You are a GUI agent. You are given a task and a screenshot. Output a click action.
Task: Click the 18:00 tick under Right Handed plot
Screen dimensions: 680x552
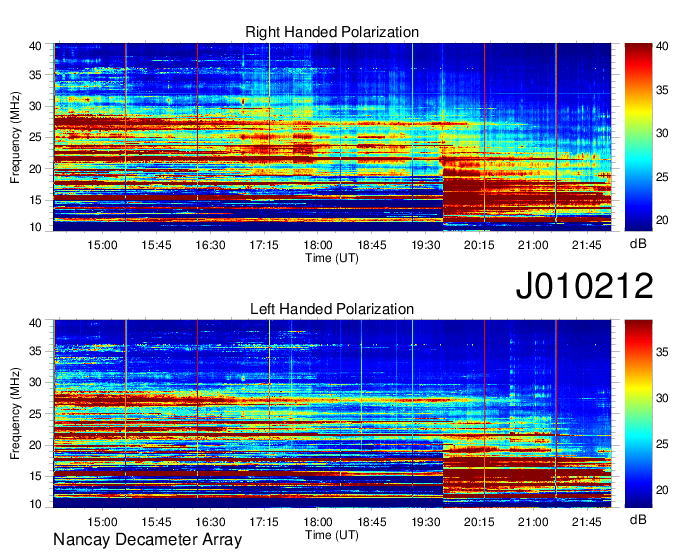click(318, 245)
